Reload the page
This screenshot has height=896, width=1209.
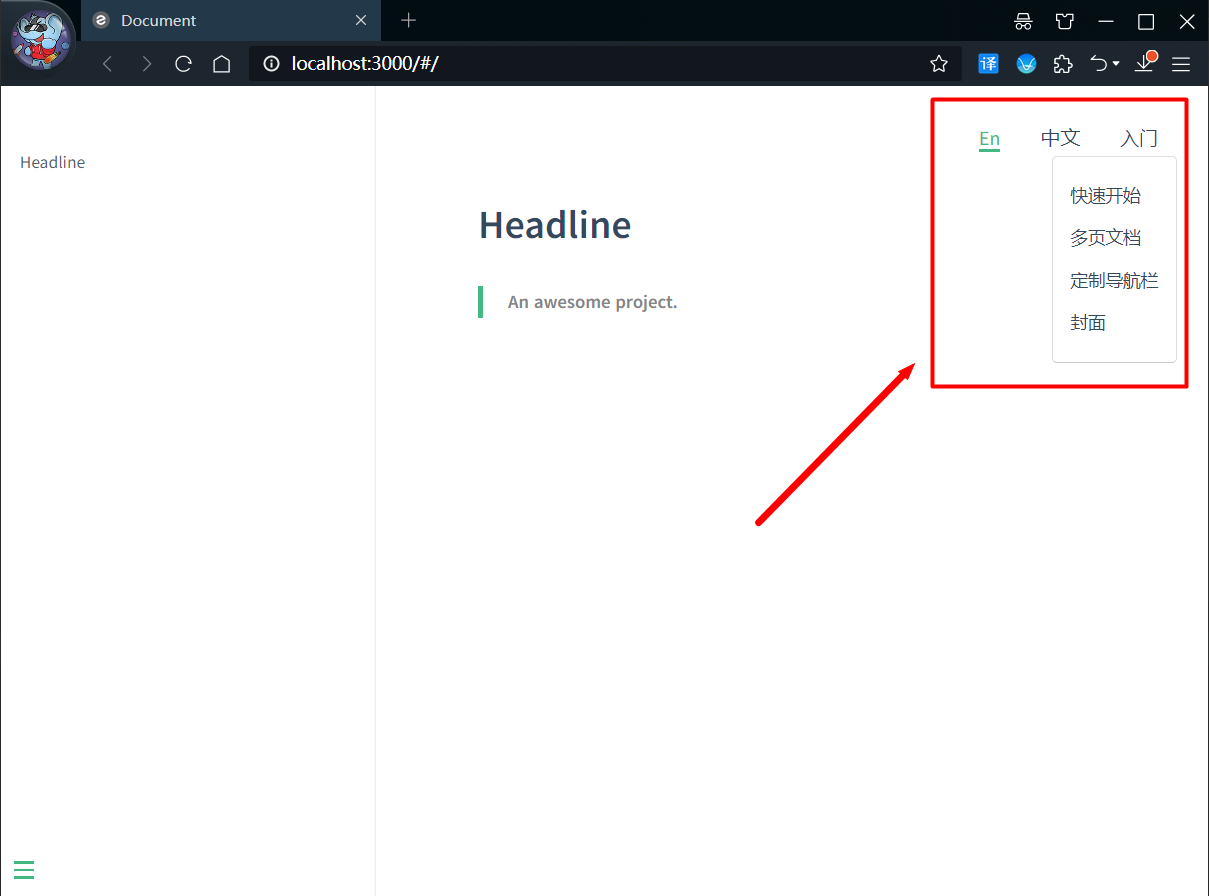click(184, 64)
